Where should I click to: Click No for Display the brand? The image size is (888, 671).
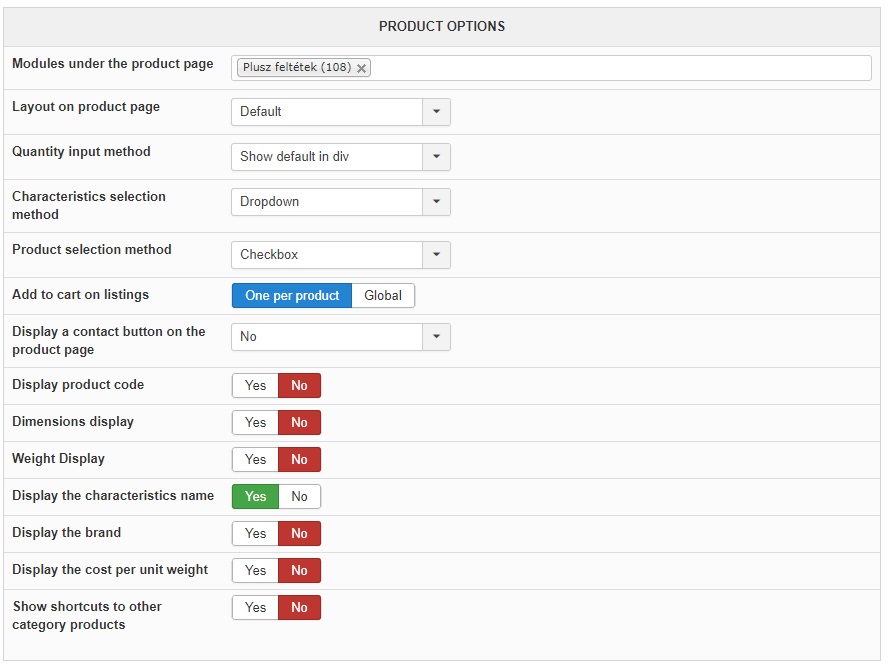click(300, 534)
